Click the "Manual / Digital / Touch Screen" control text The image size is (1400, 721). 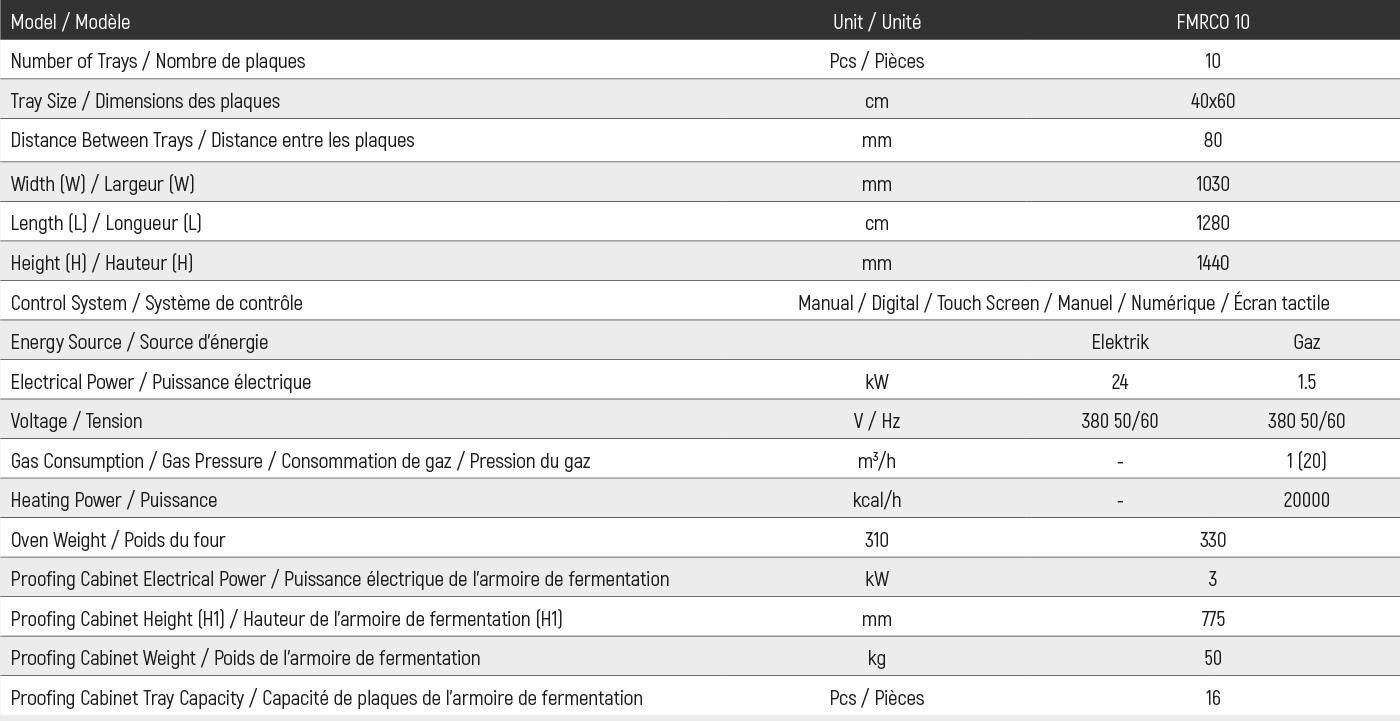tap(1063, 303)
